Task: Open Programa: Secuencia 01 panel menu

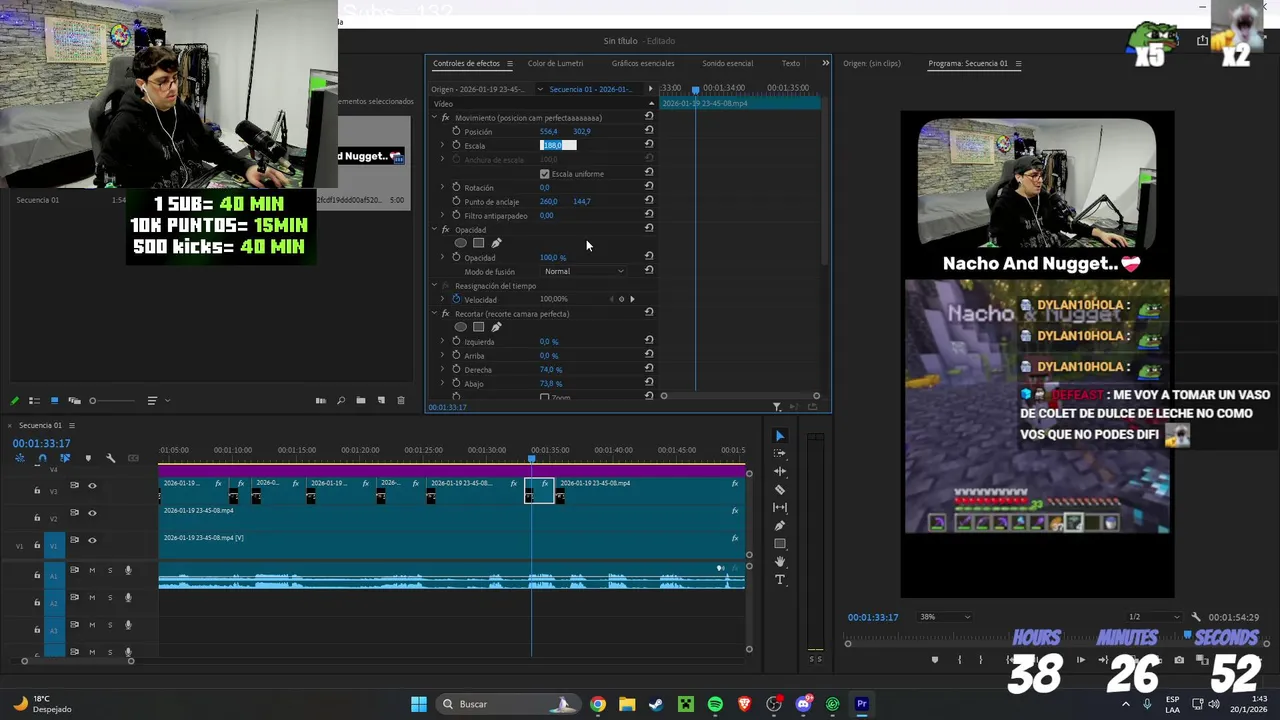Action: (x=1018, y=64)
